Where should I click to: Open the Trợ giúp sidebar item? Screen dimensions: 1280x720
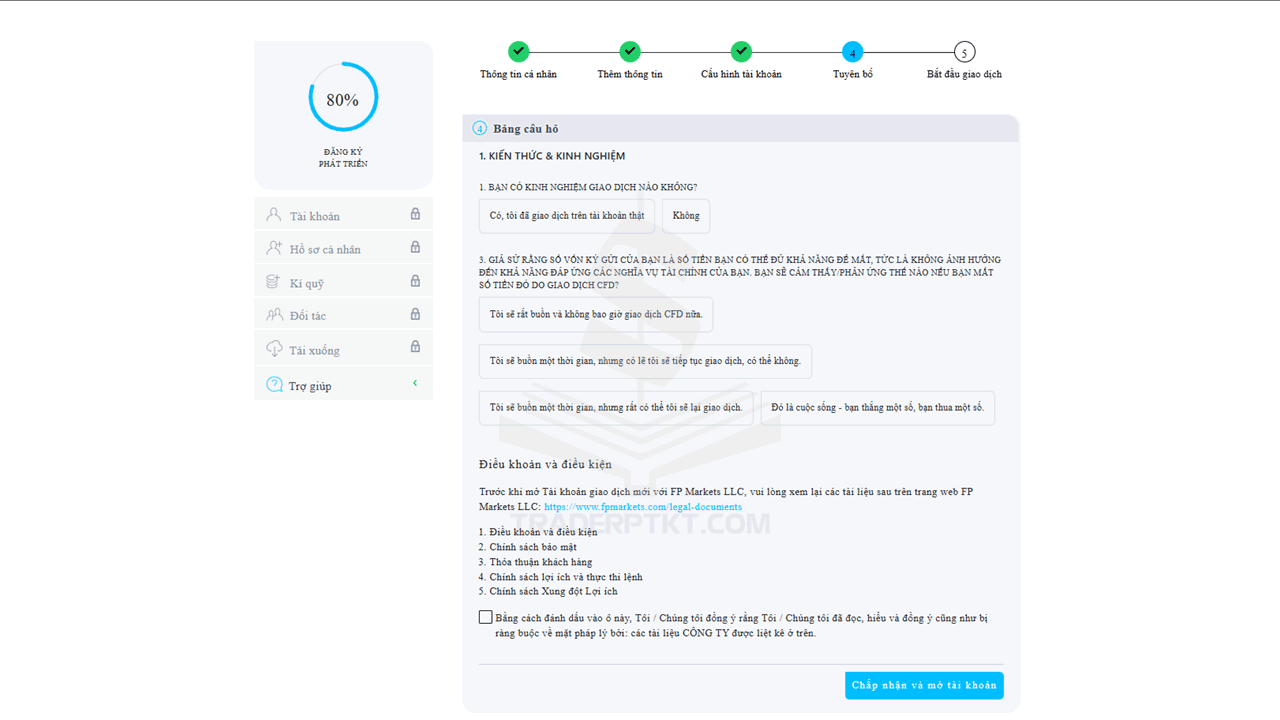[x=343, y=384]
